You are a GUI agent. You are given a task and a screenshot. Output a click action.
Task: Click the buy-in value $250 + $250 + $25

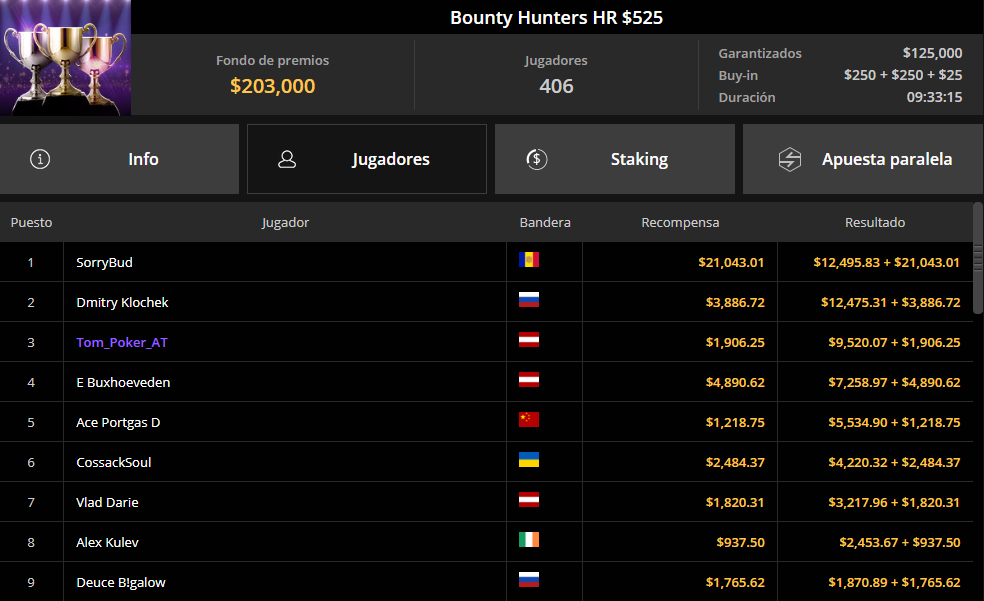point(902,75)
